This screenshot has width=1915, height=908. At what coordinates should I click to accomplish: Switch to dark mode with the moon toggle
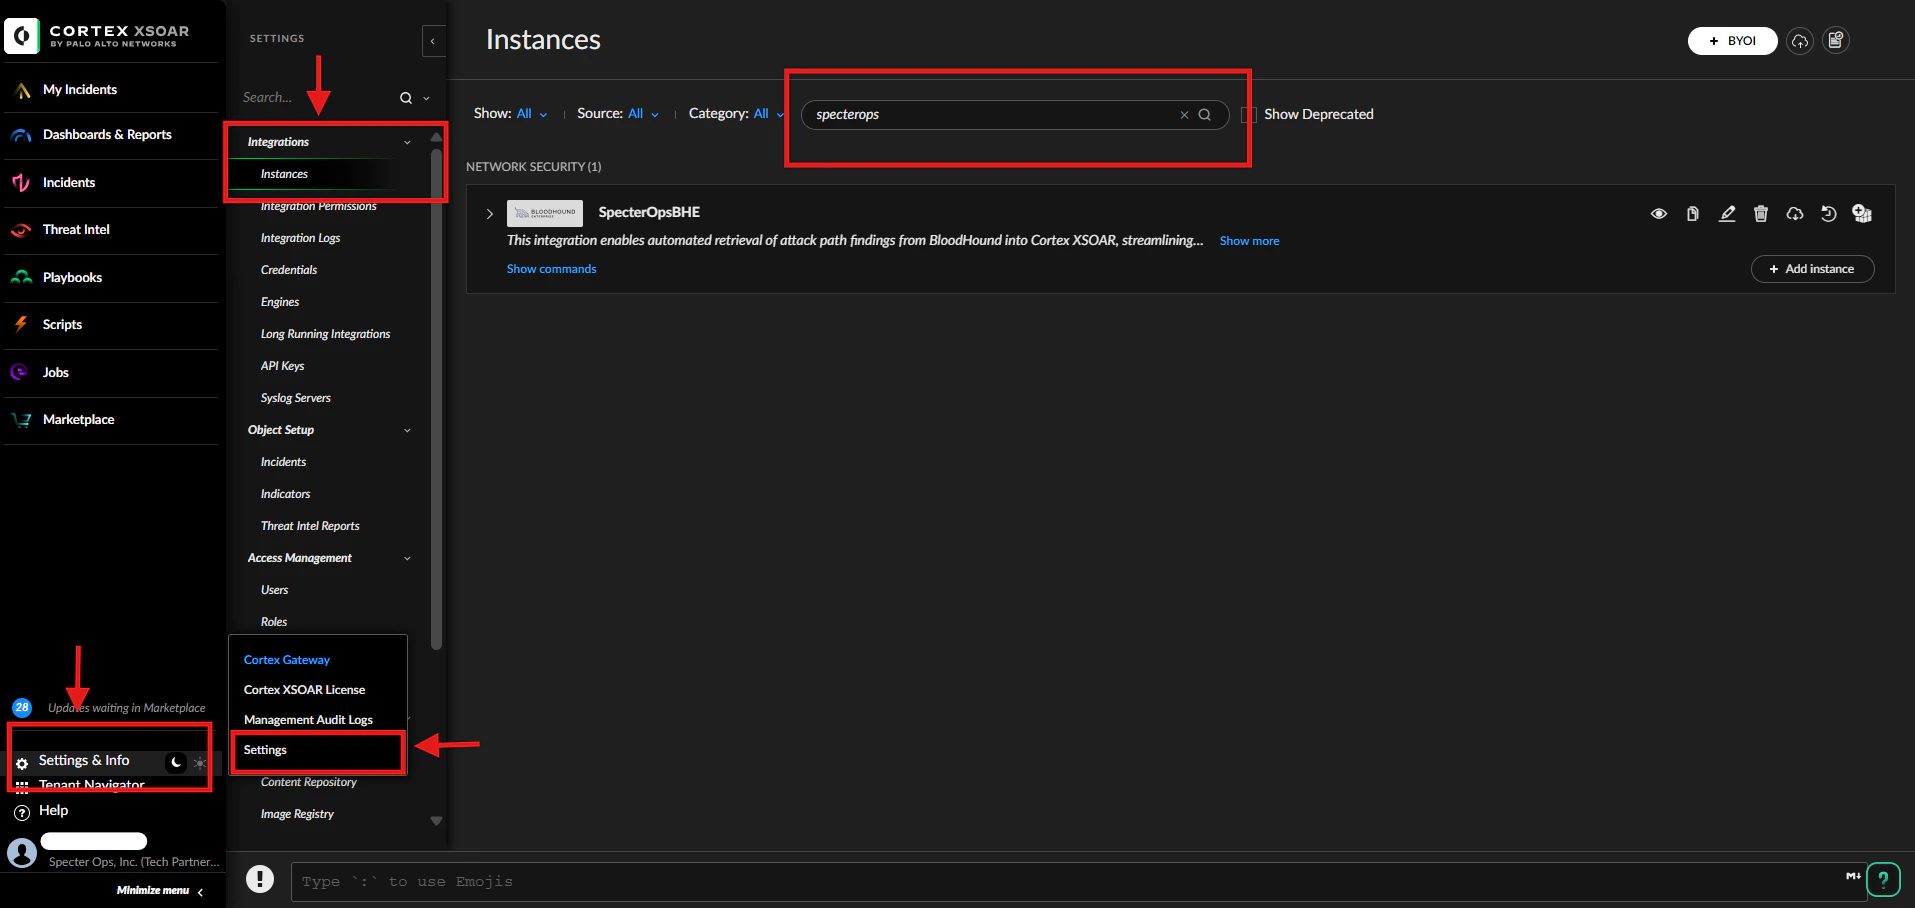tap(175, 762)
